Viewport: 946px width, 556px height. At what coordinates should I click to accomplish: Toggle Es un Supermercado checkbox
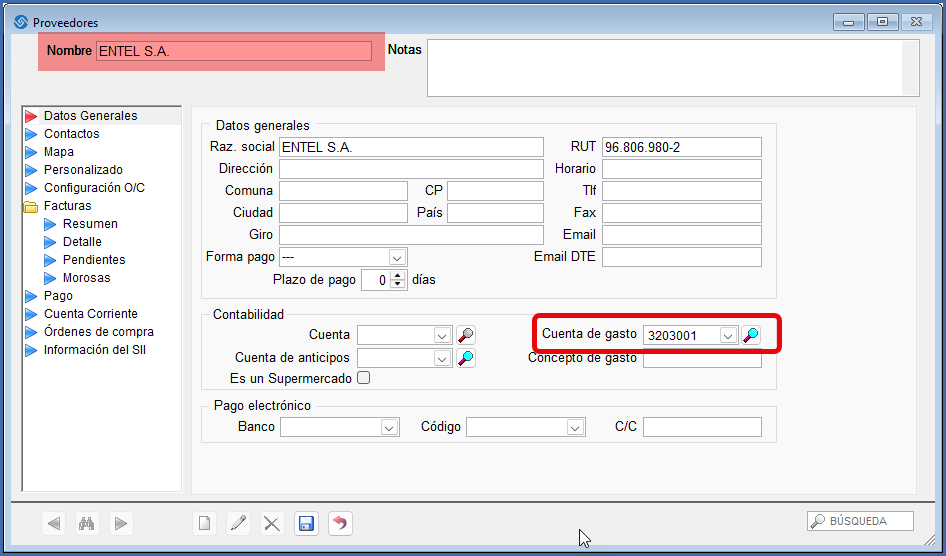pyautogui.click(x=363, y=378)
